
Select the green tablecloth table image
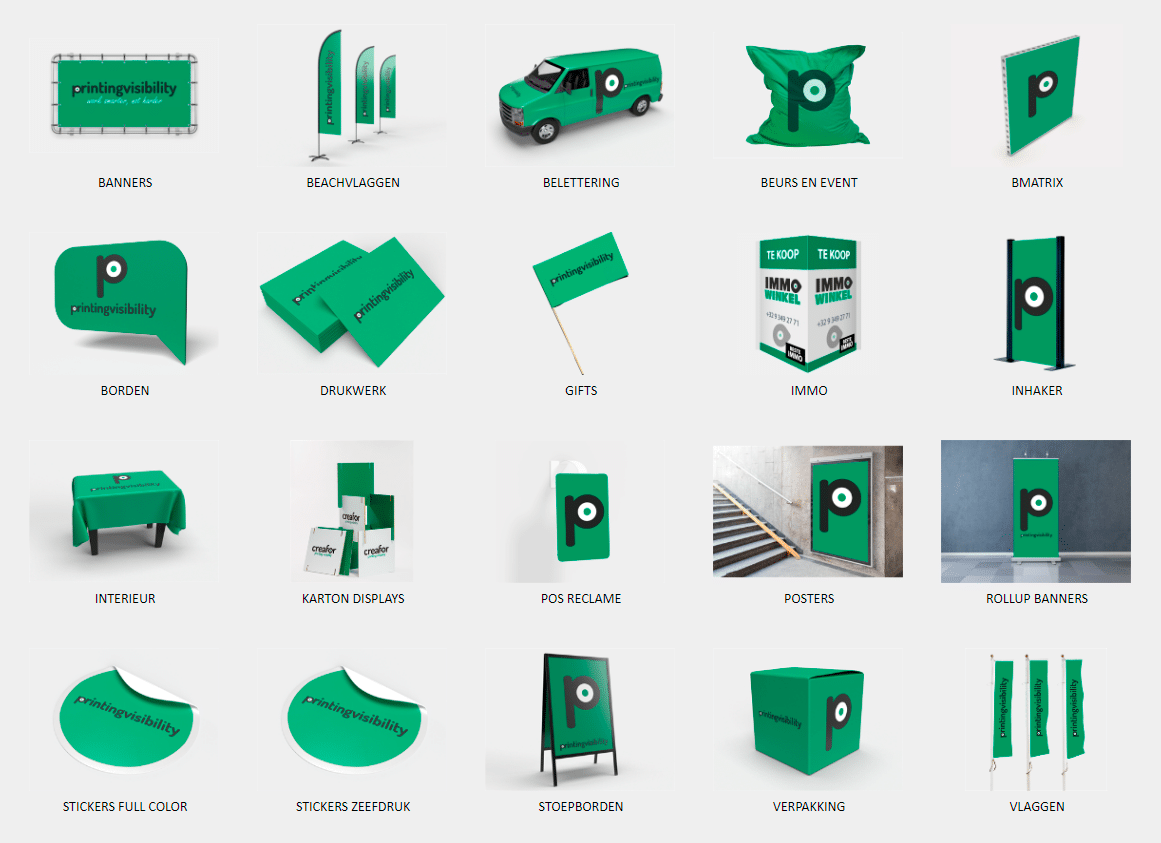[124, 511]
